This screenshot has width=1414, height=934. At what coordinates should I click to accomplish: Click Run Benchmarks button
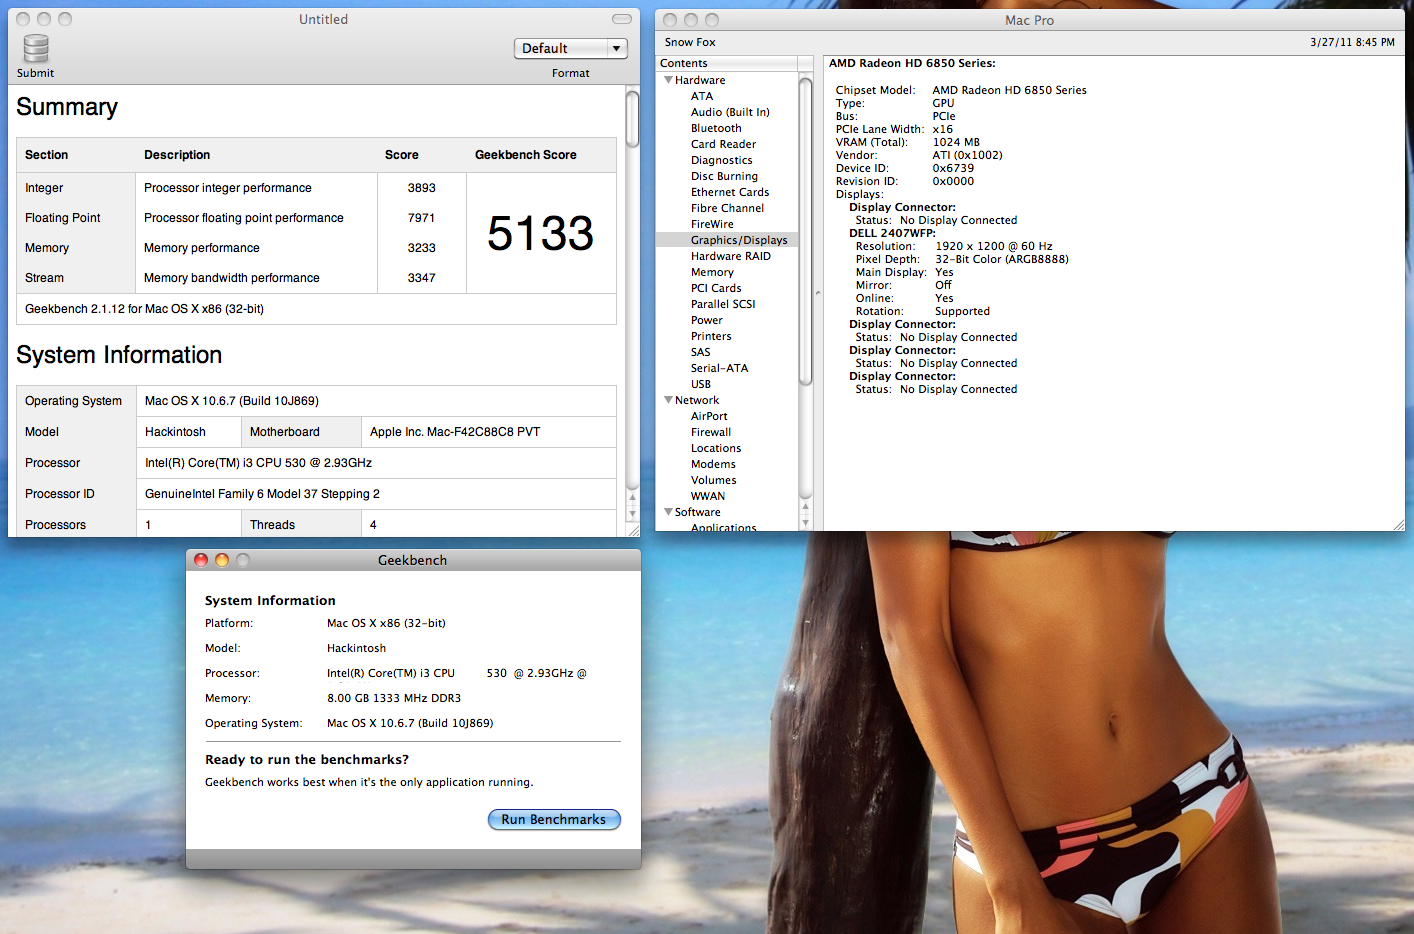tap(554, 819)
